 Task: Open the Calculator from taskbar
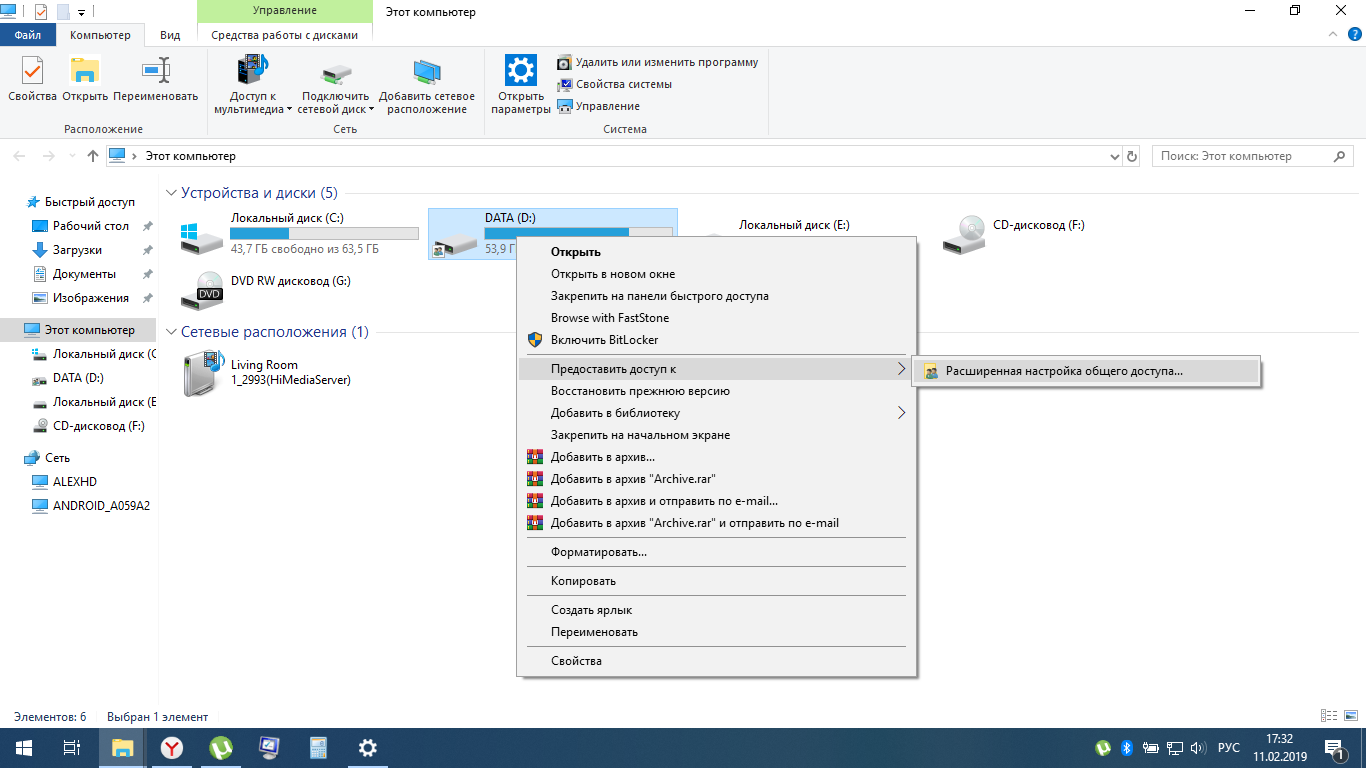coord(319,748)
